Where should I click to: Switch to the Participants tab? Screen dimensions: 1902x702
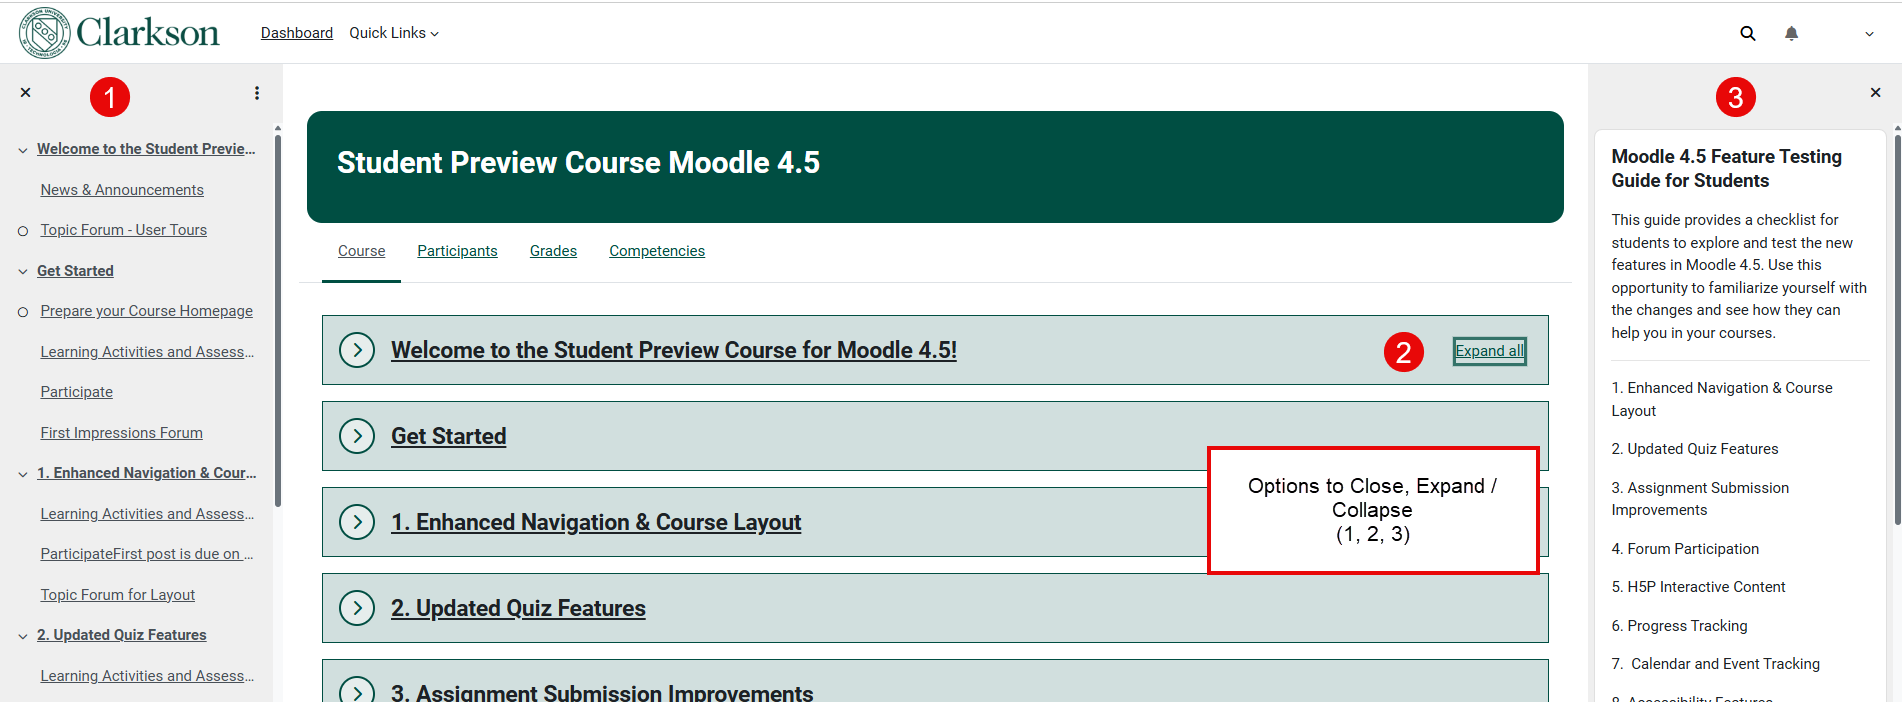pos(457,251)
